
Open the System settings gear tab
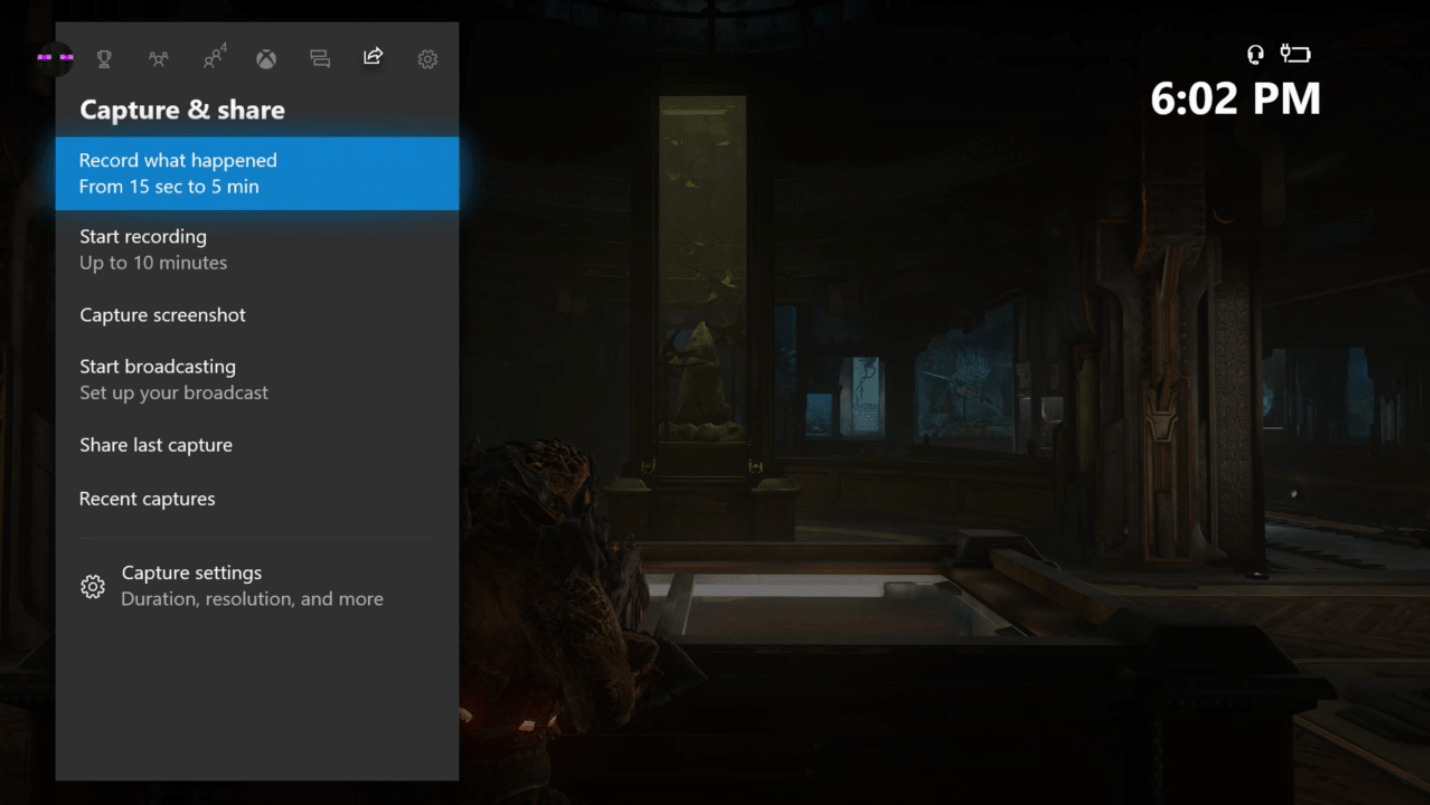pyautogui.click(x=427, y=59)
